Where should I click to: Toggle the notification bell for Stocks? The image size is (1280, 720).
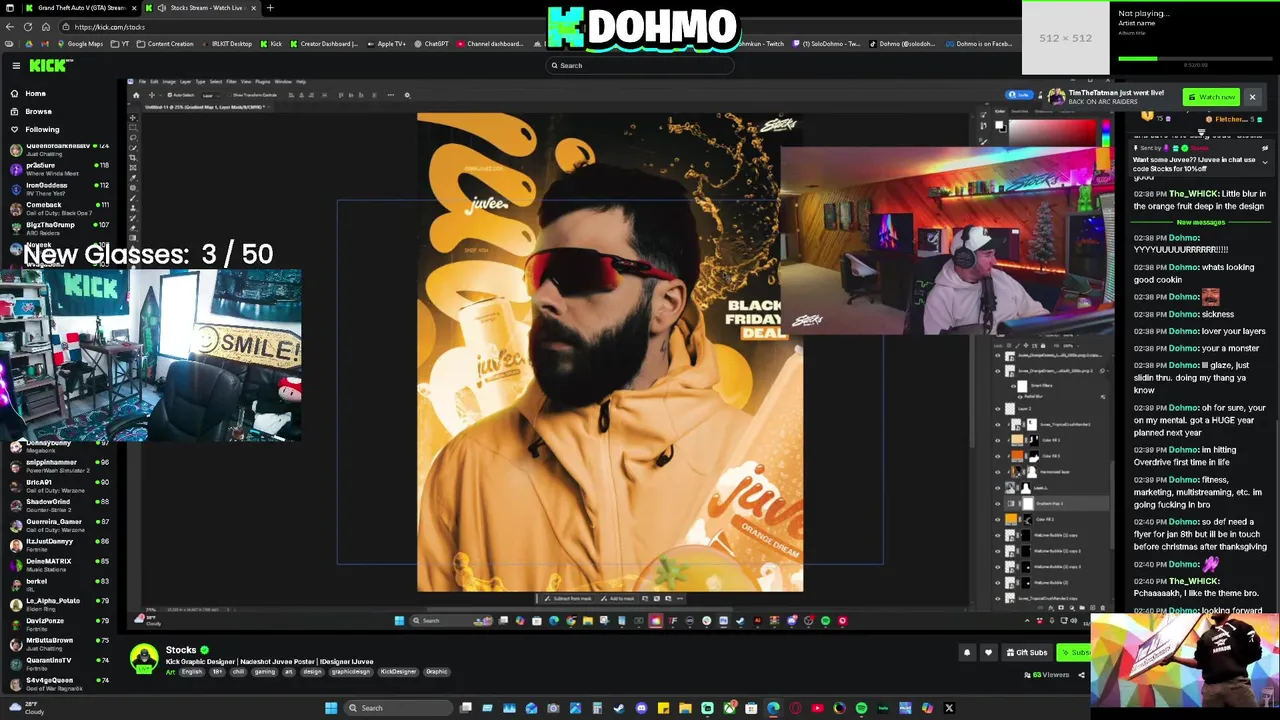(x=967, y=652)
